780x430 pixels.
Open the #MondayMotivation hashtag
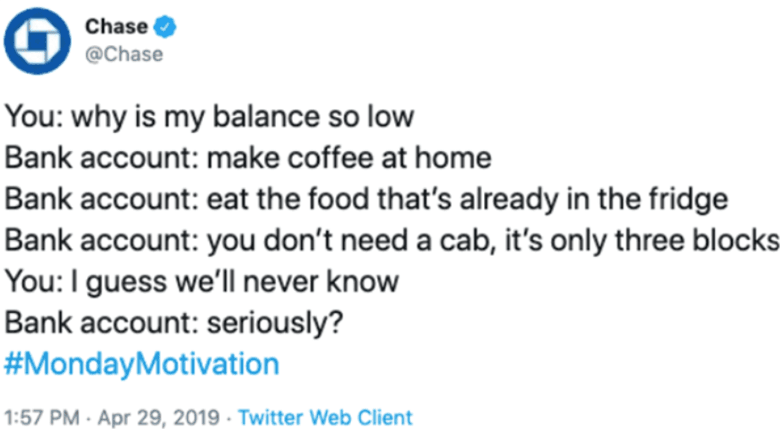[142, 362]
